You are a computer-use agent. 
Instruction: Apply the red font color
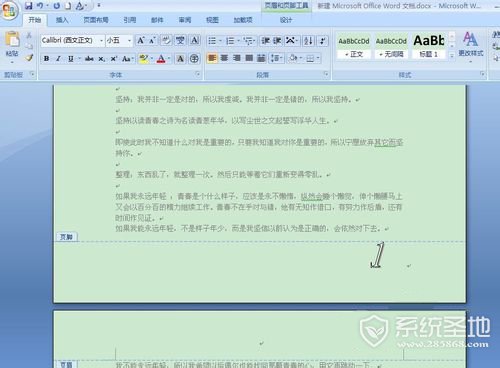pos(161,59)
